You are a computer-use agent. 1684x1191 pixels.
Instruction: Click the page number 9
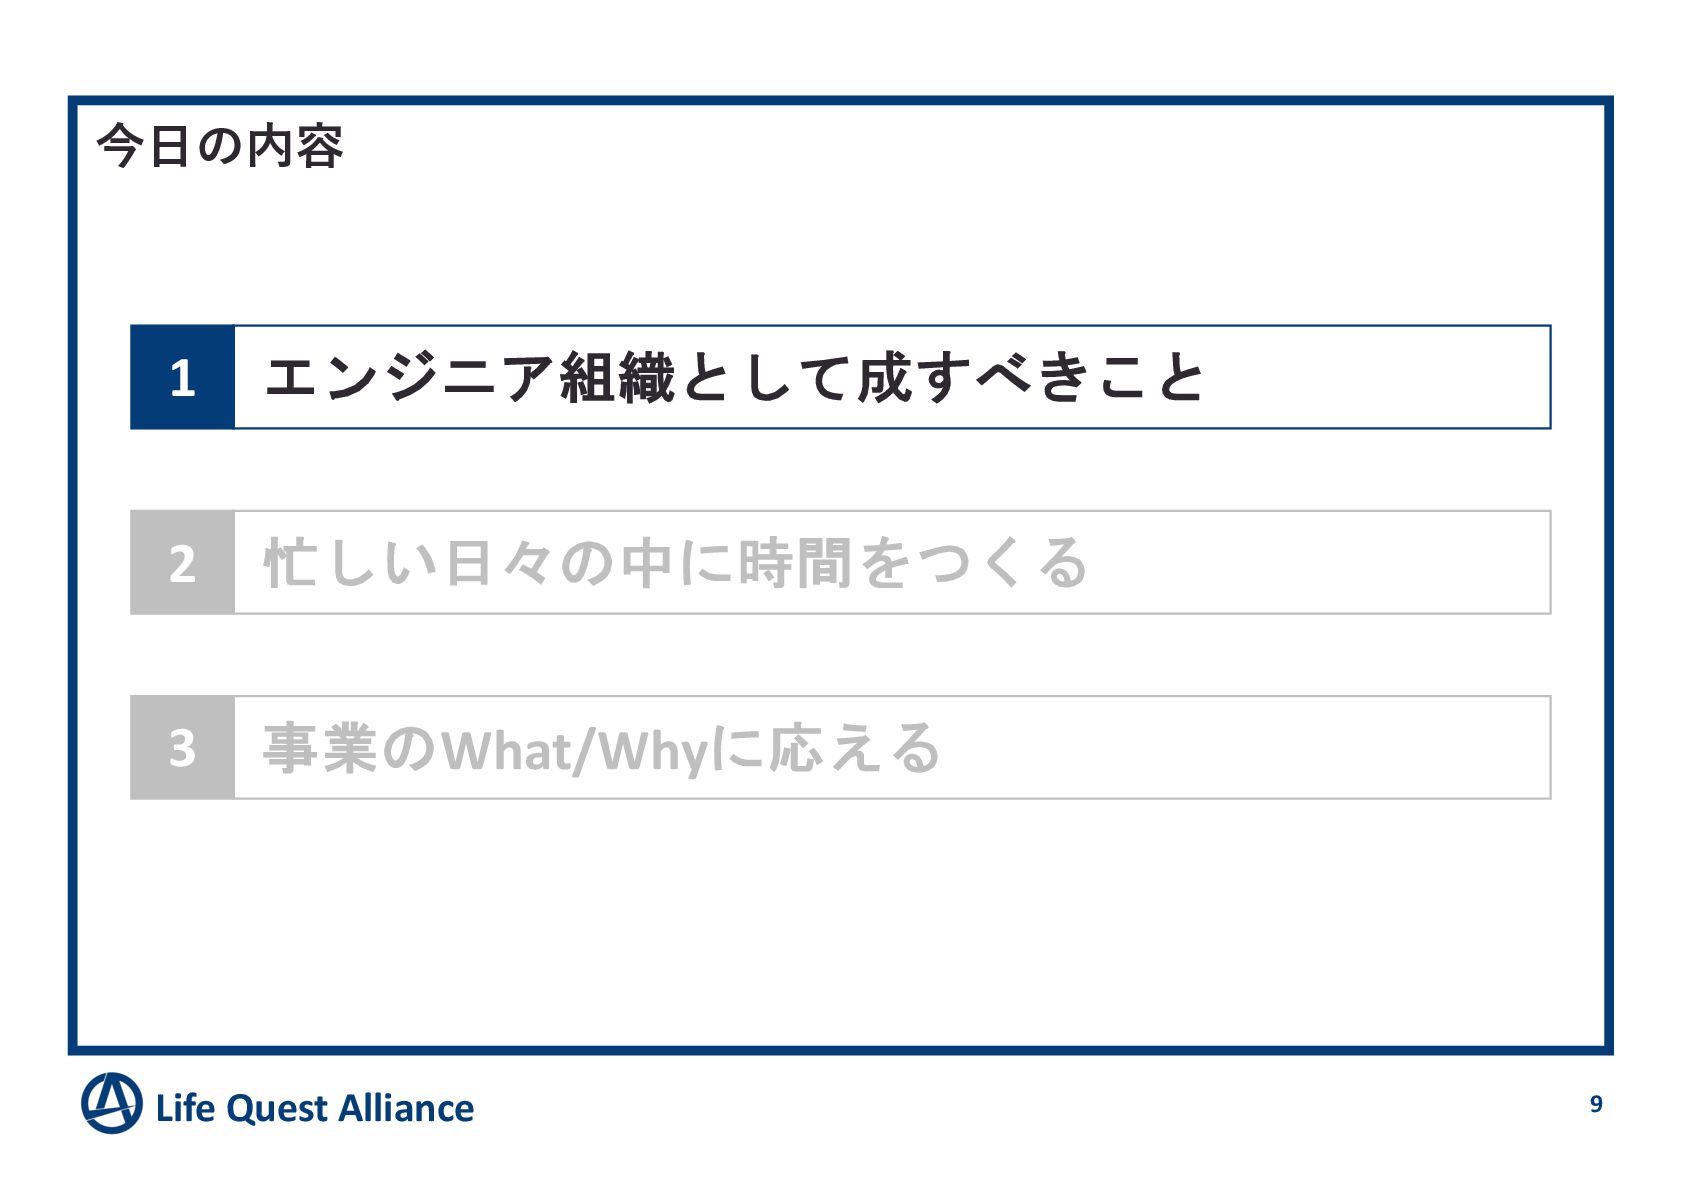pyautogui.click(x=1596, y=1104)
